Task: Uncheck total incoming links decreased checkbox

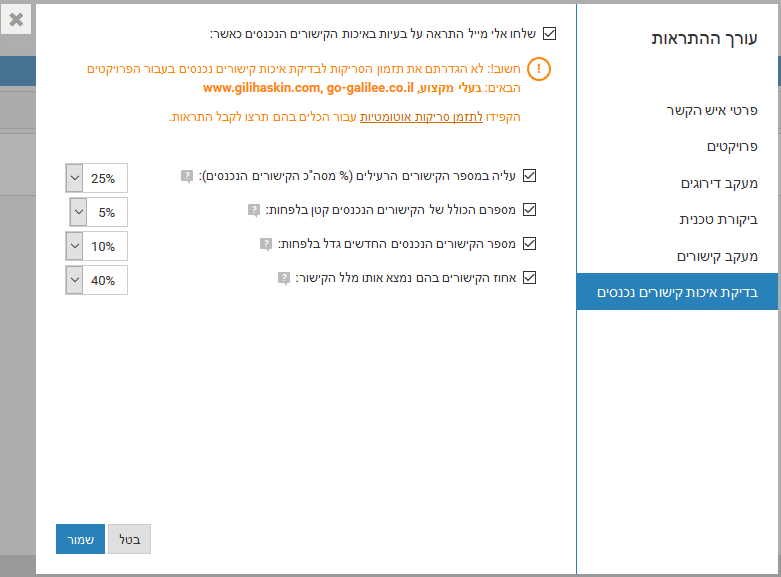Action: pyautogui.click(x=529, y=209)
